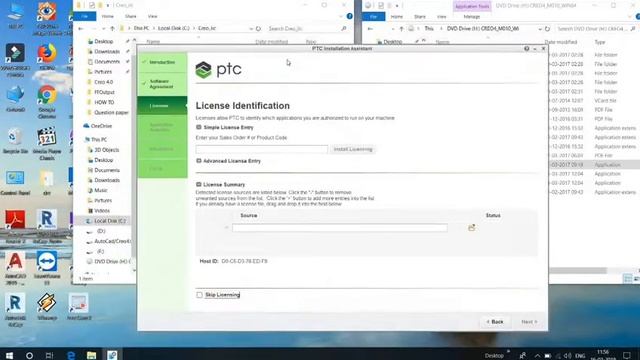Screen dimensions: 640x360
Task: Open Manage tab in DVD Drive explorer window
Action: pos(472,17)
